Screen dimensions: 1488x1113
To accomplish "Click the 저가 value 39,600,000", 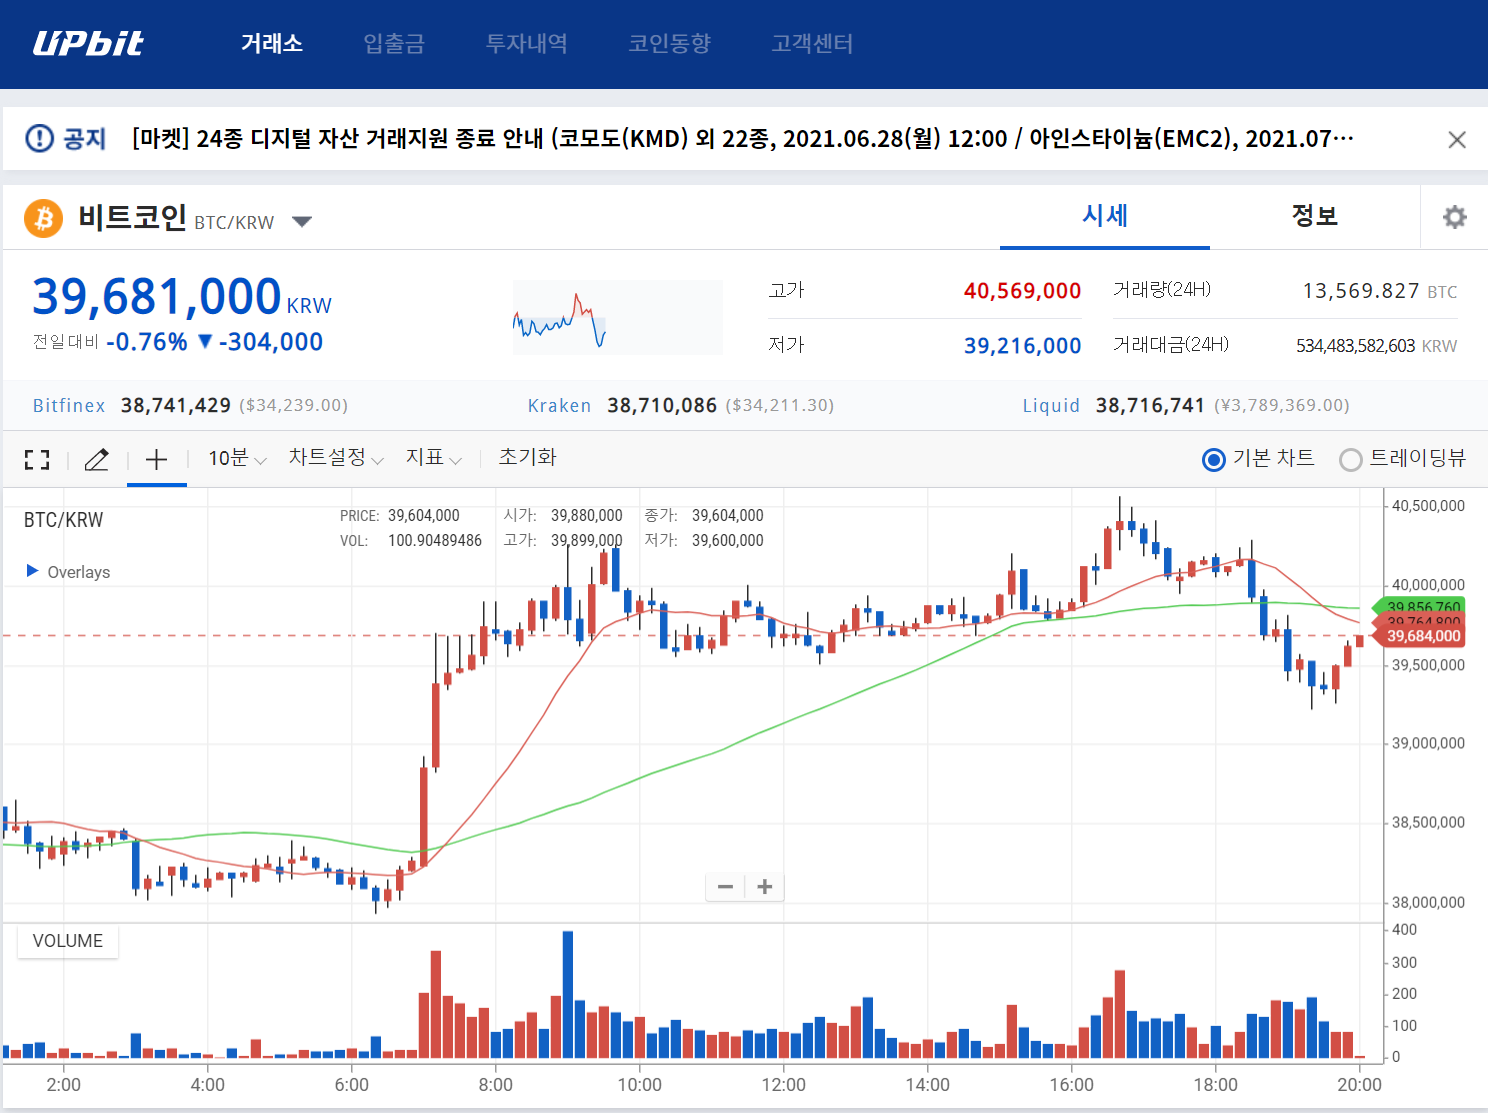I will (728, 541).
